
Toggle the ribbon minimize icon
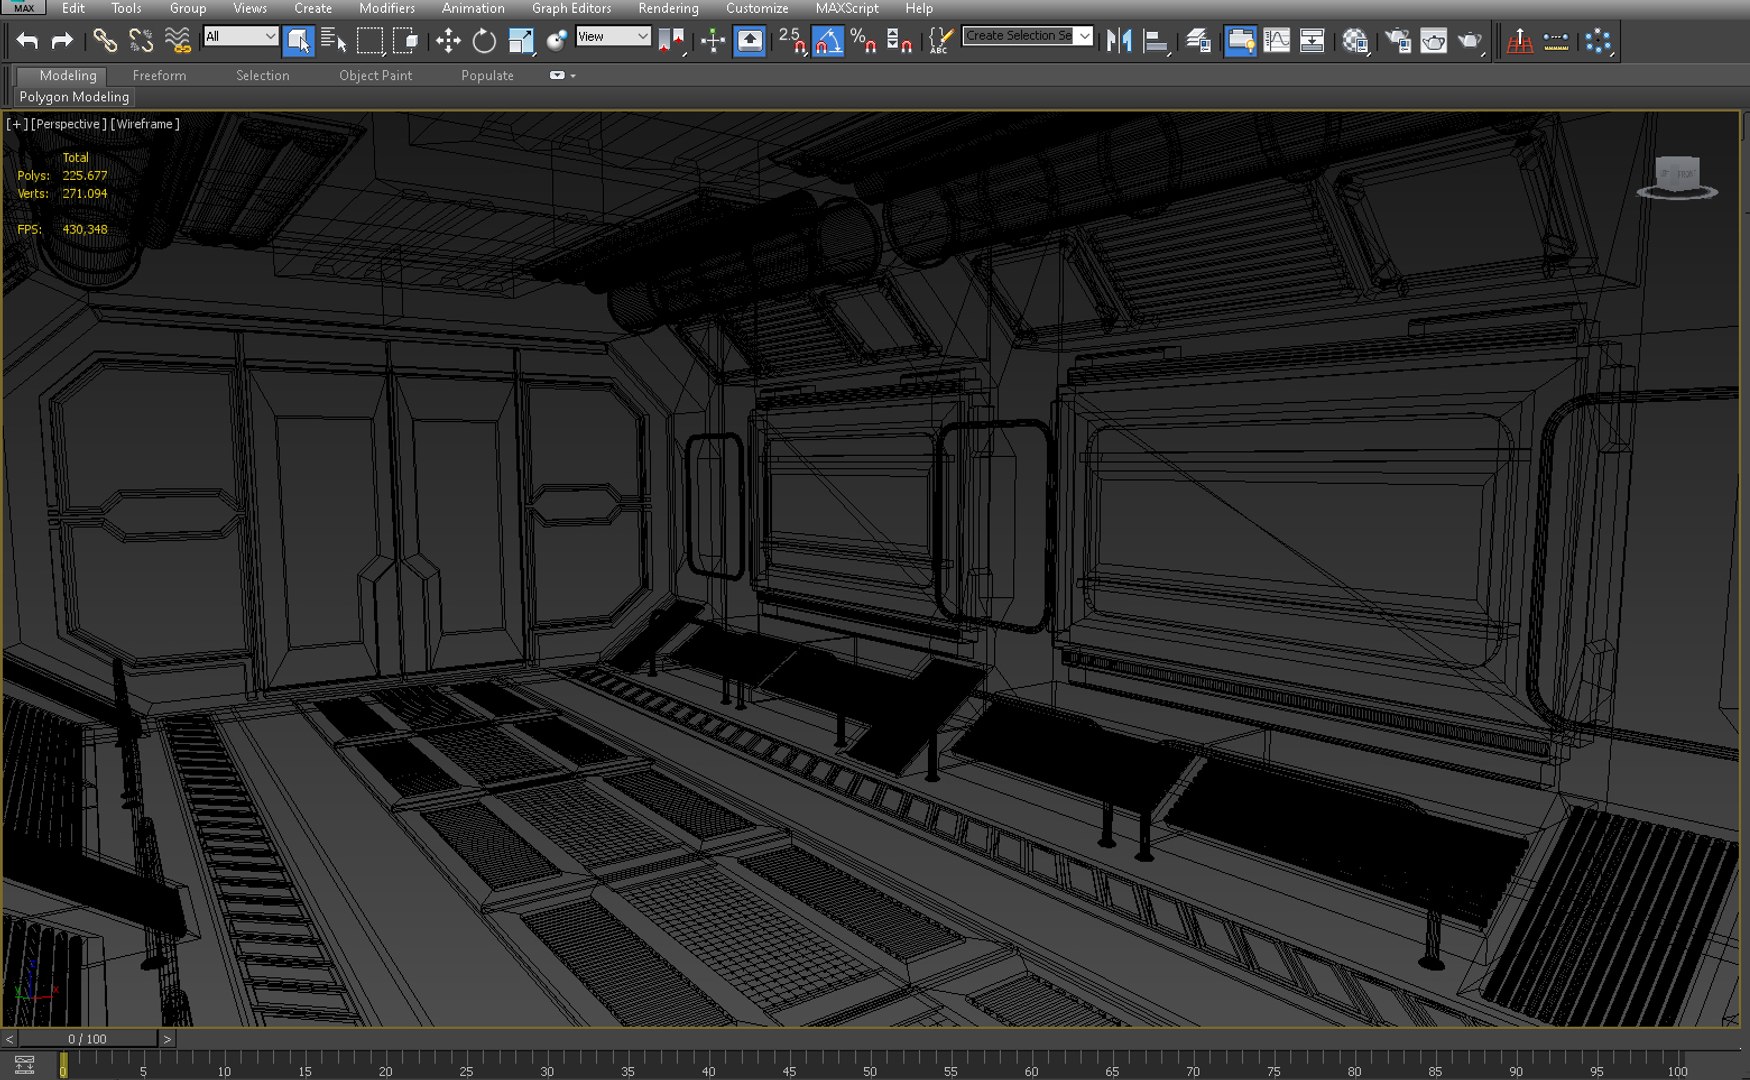click(x=557, y=75)
